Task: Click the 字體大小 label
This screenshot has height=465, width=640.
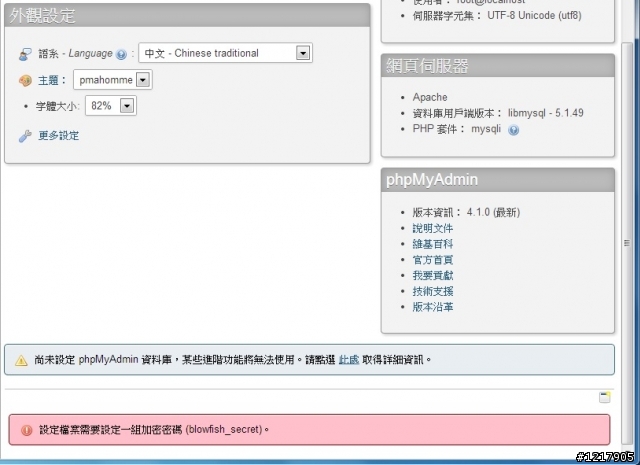Action: [x=57, y=107]
